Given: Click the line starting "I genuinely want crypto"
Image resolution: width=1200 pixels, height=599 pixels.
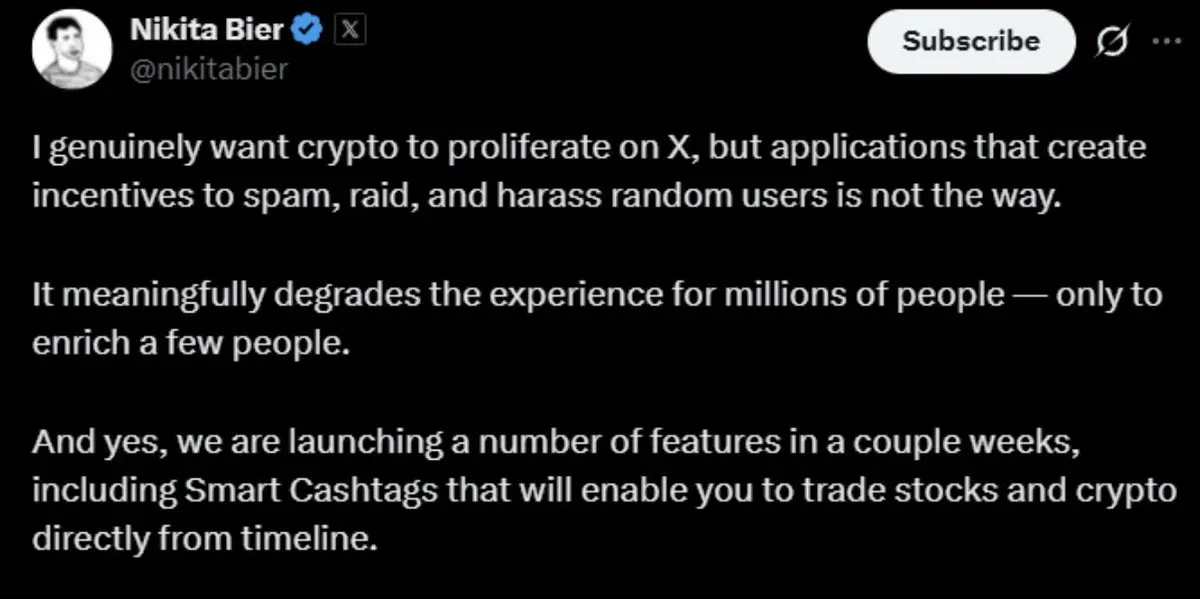Looking at the screenshot, I should click(x=589, y=151).
